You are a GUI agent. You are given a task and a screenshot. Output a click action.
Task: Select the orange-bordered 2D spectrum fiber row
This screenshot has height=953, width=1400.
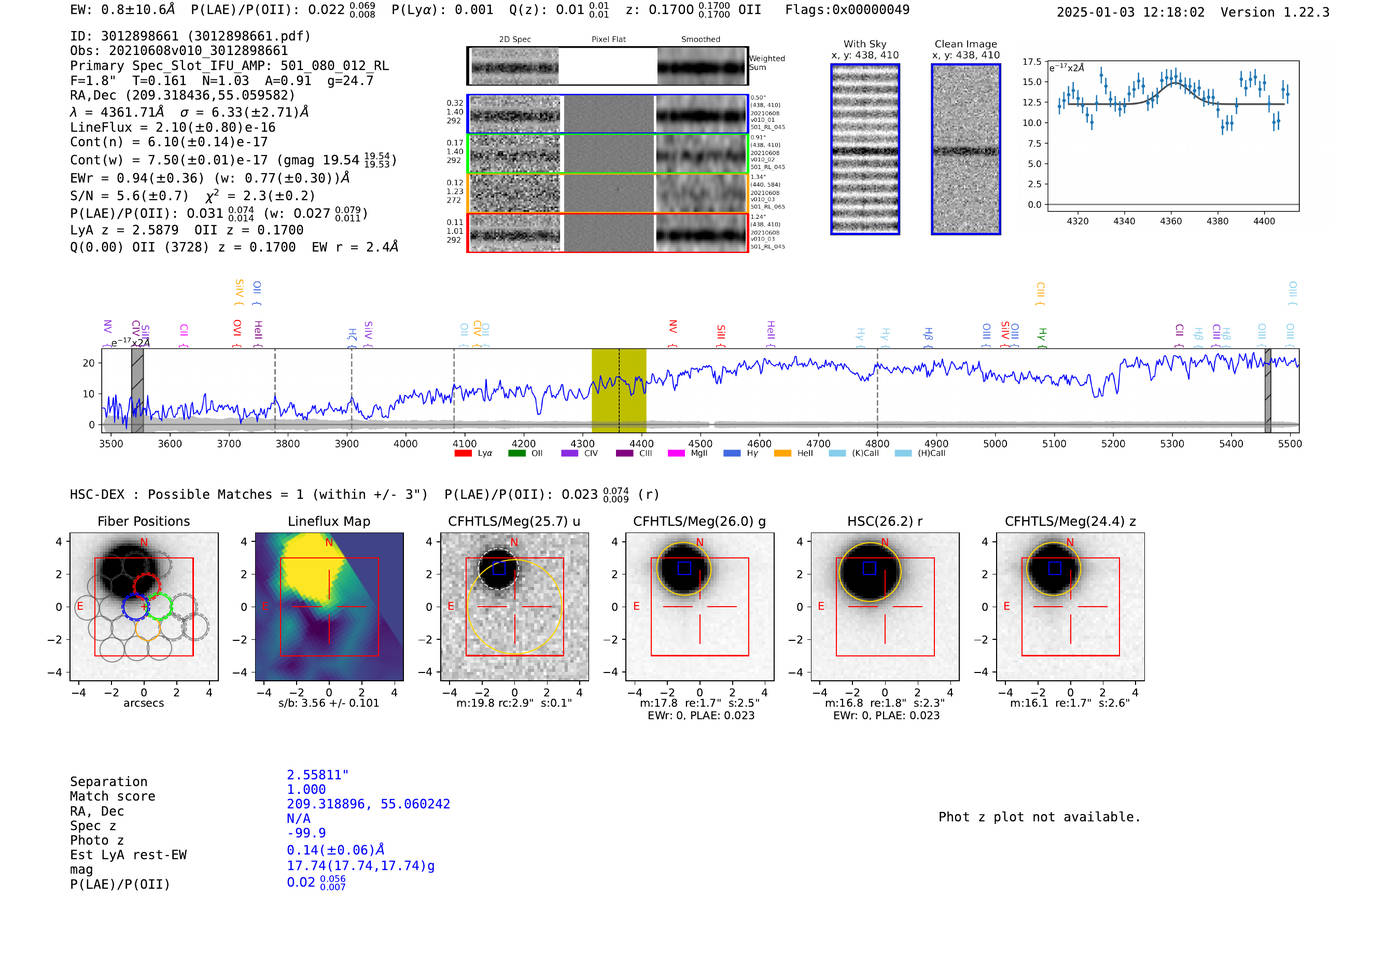(x=608, y=193)
